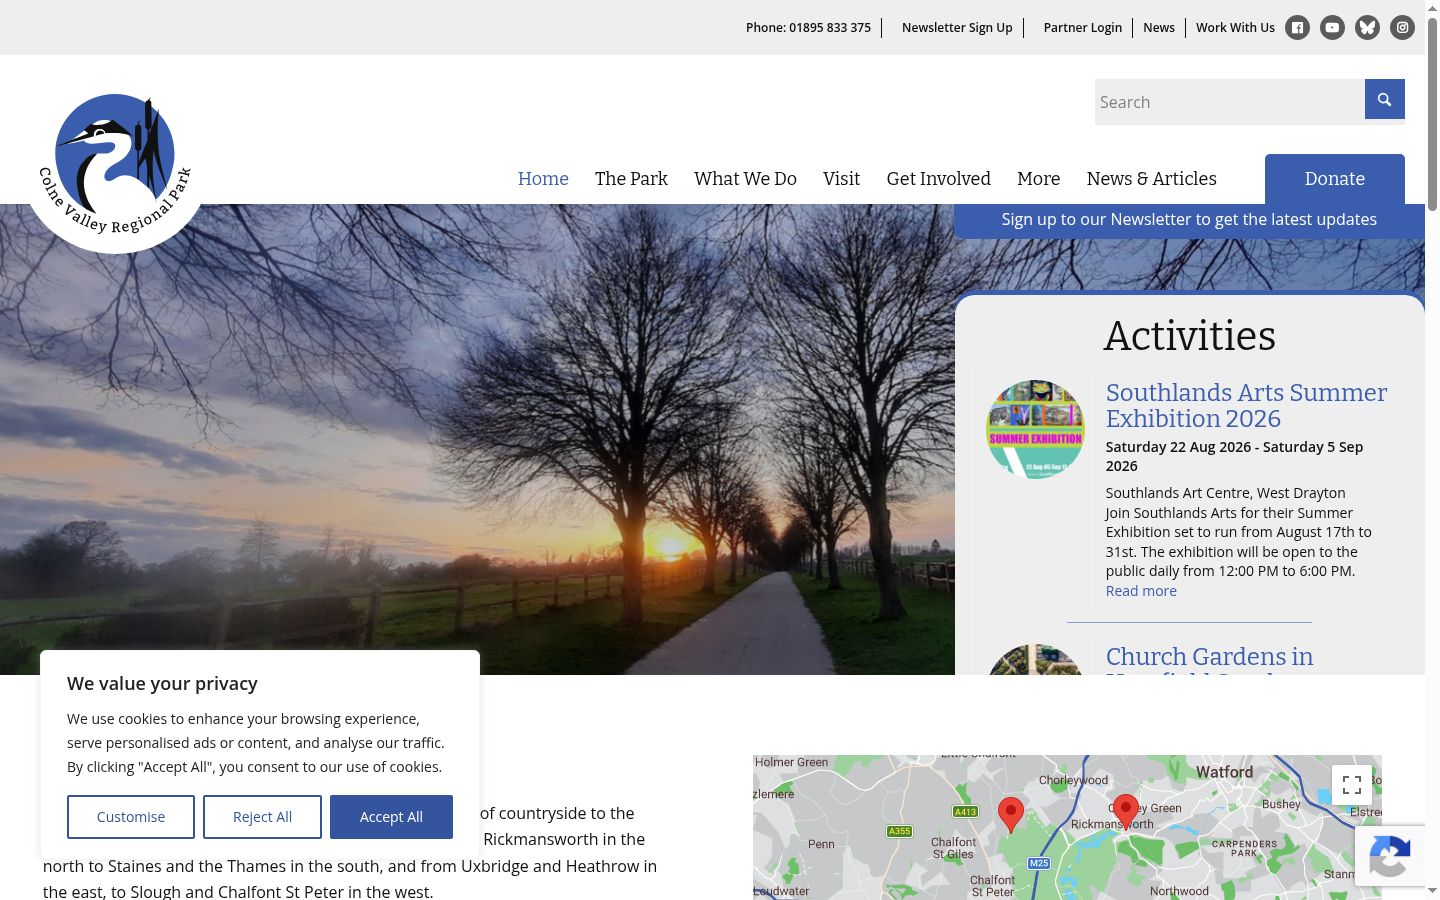
Task: Accept all cookies
Action: pyautogui.click(x=391, y=817)
